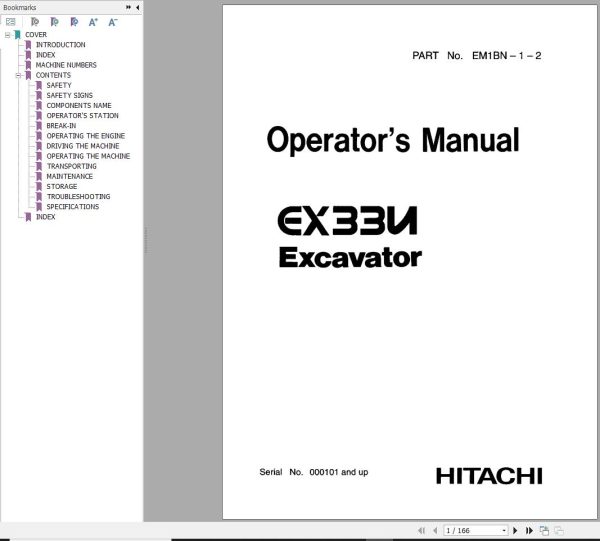Viewport: 600px width, 541px height.
Task: Click the third bookmark flag toolbar icon
Action: click(74, 22)
